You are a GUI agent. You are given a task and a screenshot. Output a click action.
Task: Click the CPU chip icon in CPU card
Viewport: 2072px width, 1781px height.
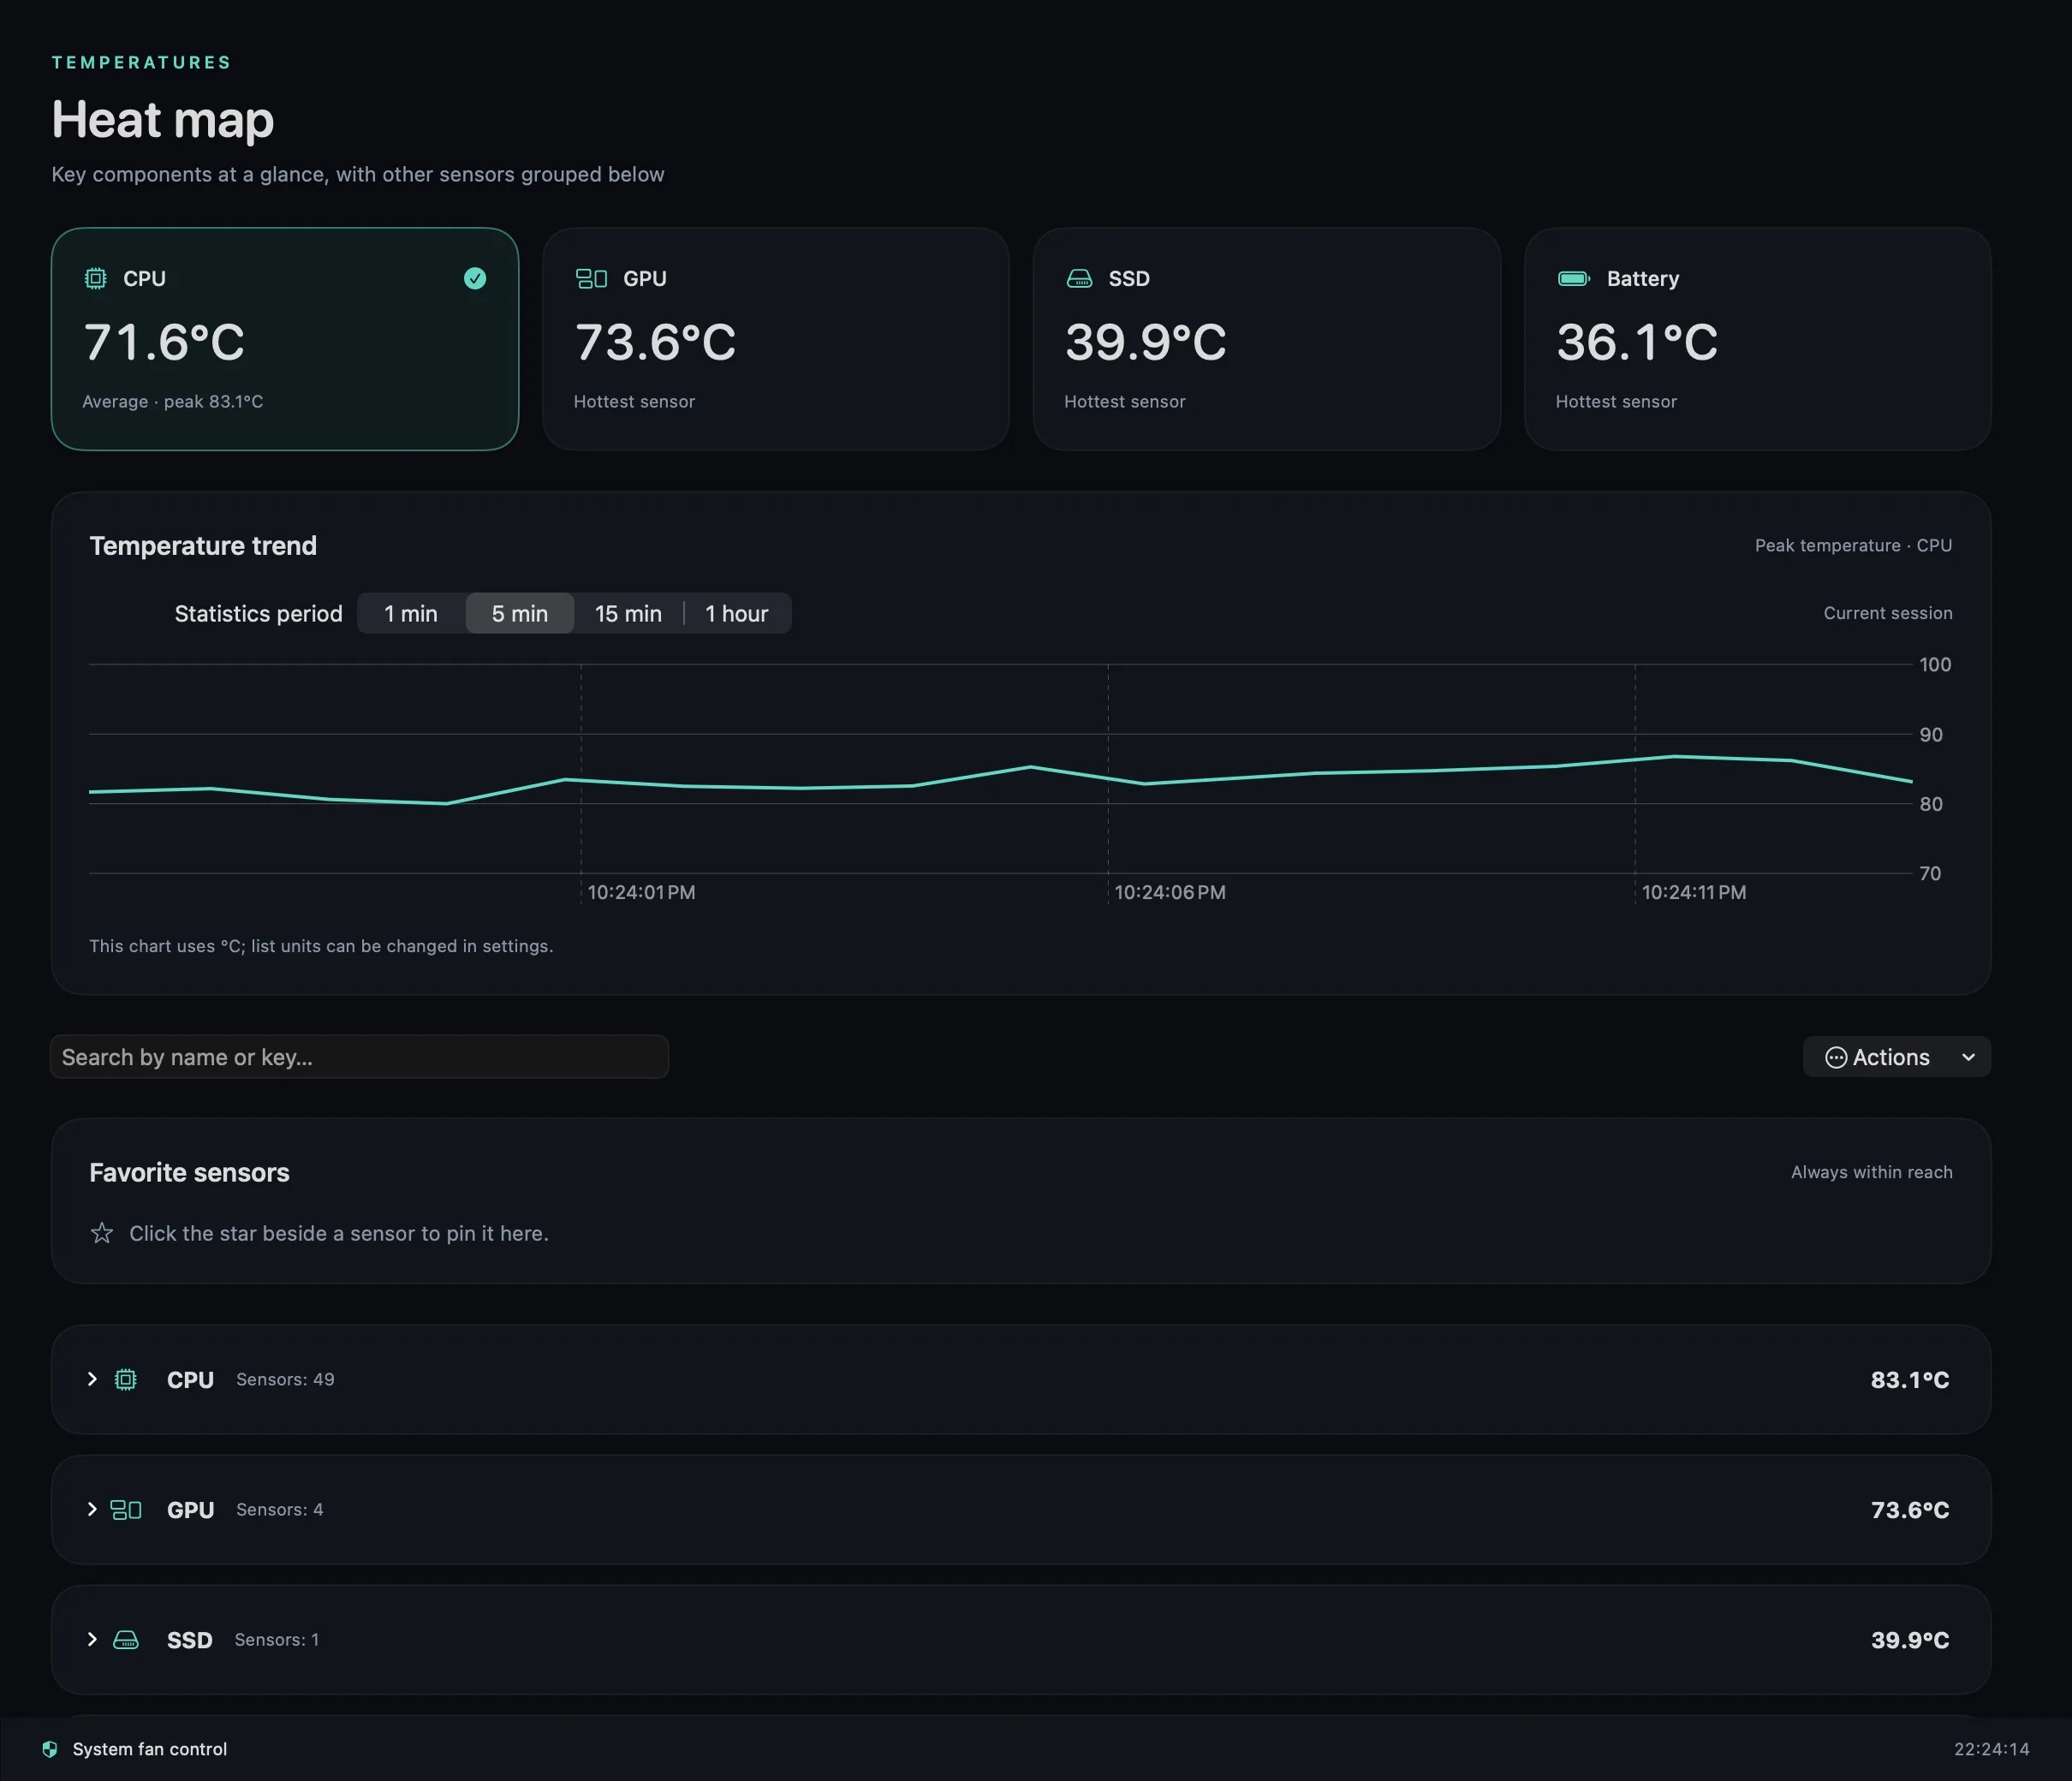(x=95, y=278)
